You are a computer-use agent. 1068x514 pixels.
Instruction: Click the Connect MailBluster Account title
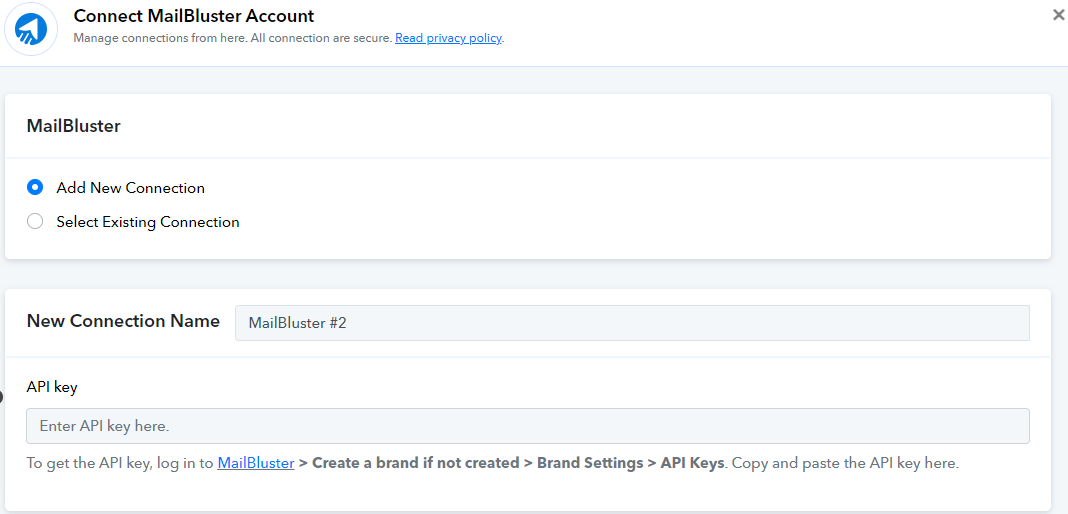coord(193,16)
